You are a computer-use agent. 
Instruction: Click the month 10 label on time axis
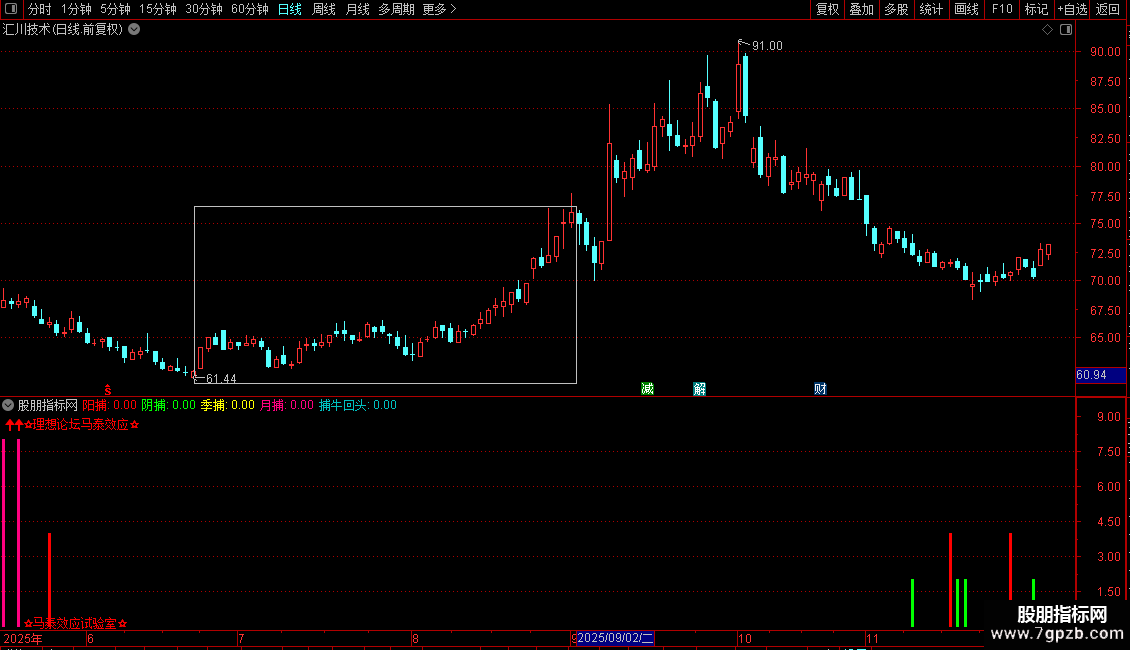[x=744, y=638]
